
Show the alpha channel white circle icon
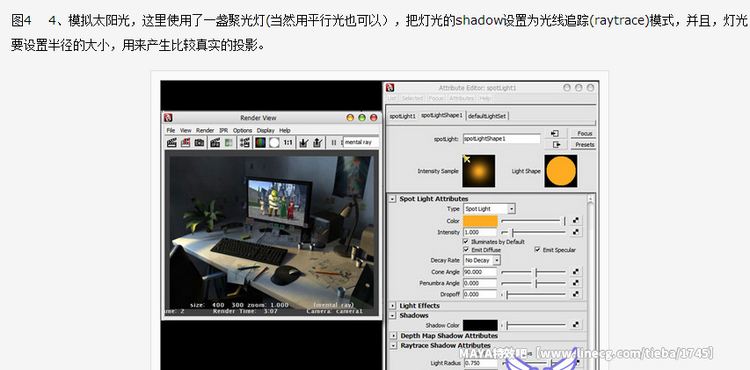tap(274, 142)
